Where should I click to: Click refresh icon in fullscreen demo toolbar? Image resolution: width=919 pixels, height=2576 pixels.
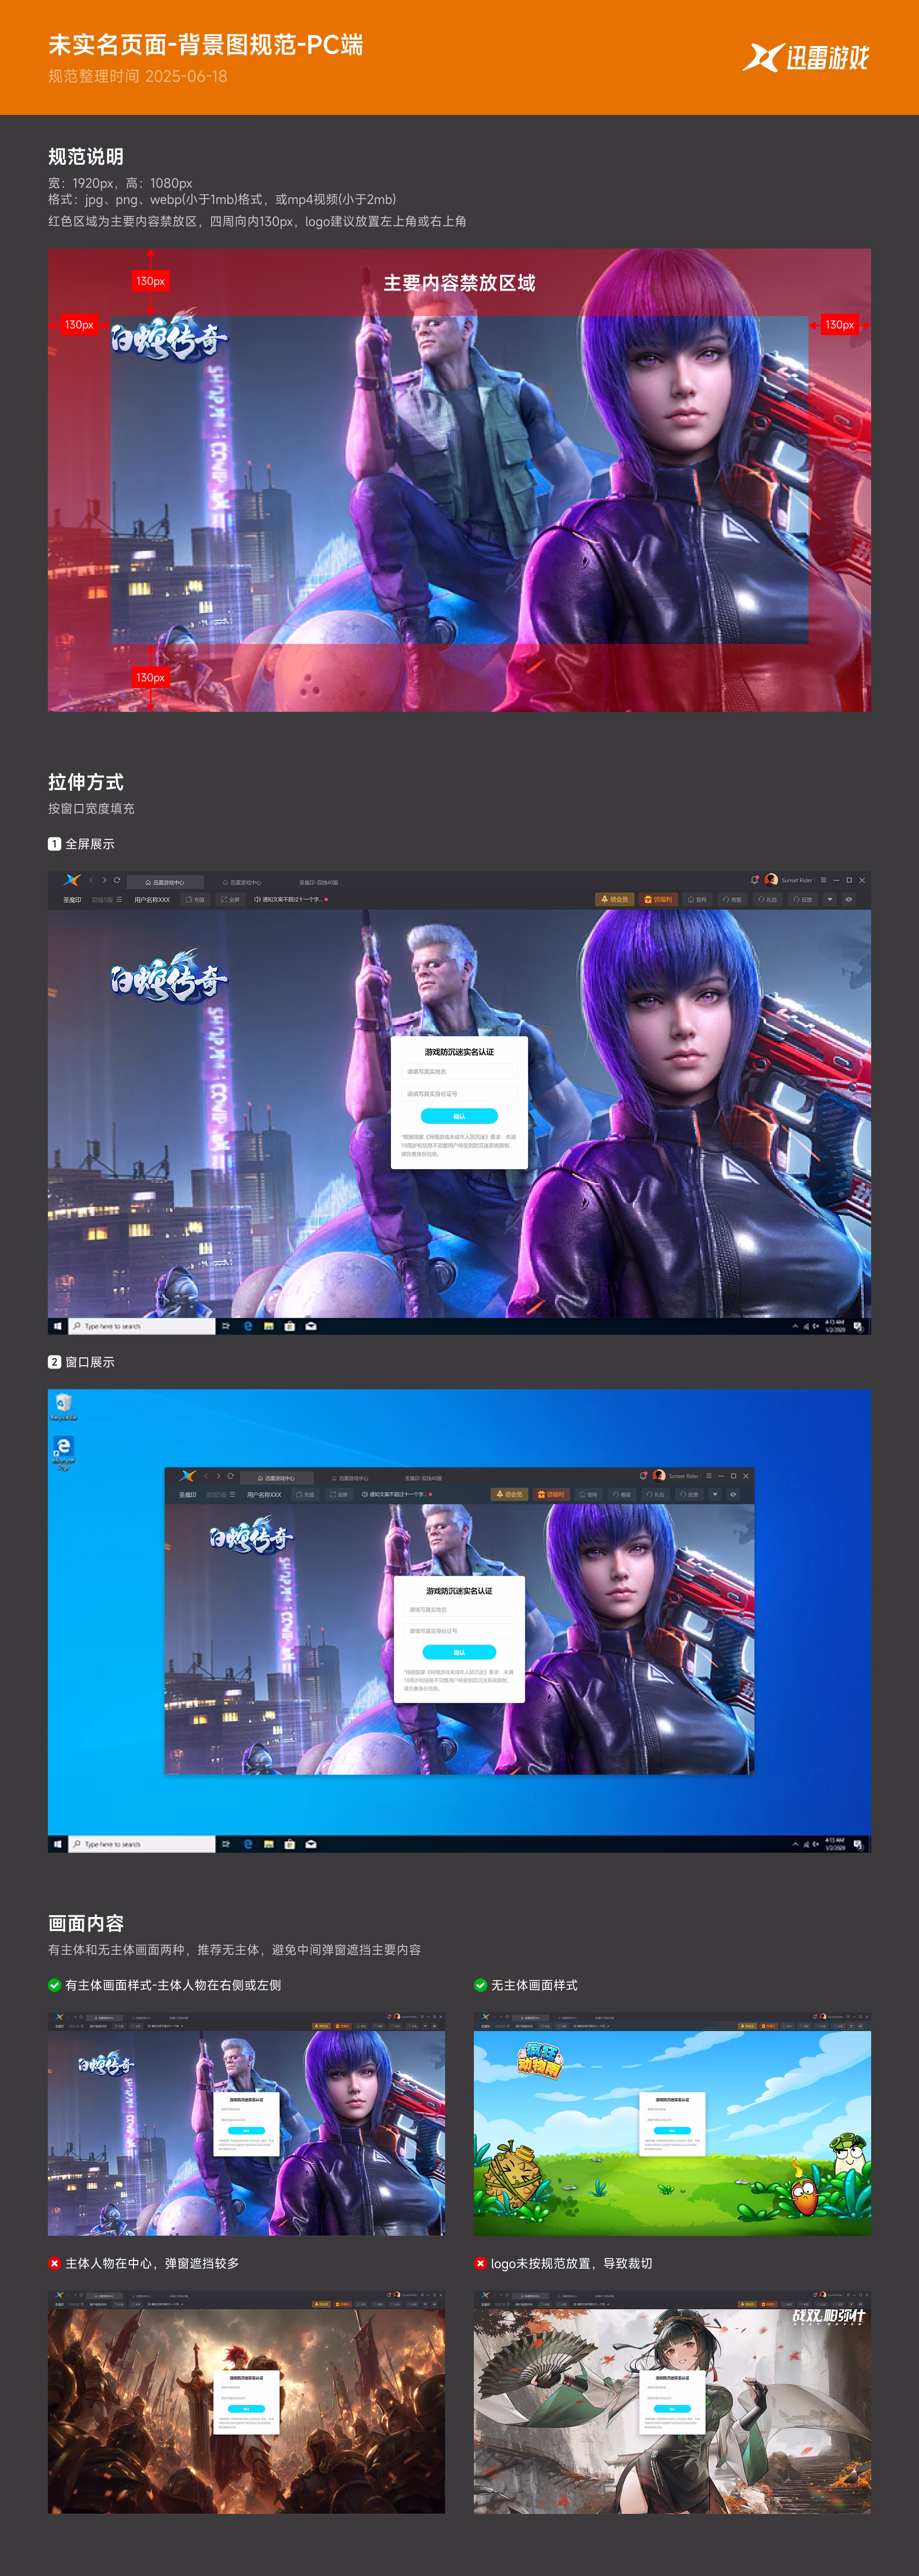[x=117, y=881]
